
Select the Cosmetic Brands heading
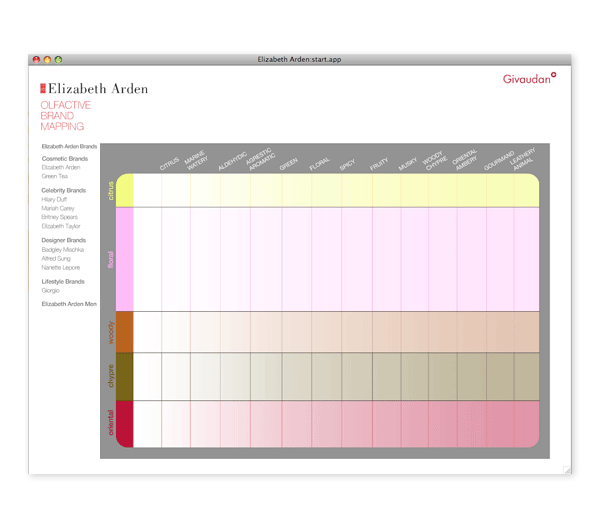pos(65,158)
